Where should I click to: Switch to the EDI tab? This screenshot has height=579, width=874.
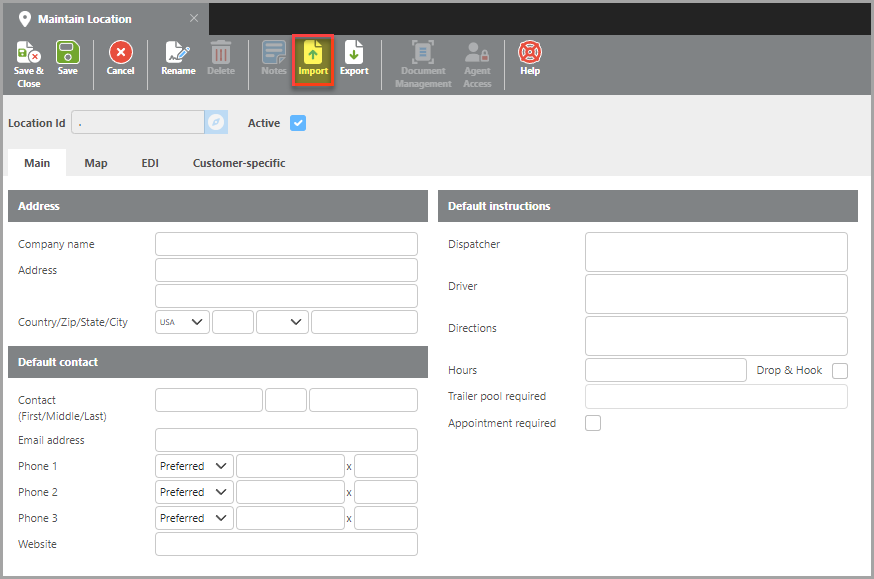point(150,163)
